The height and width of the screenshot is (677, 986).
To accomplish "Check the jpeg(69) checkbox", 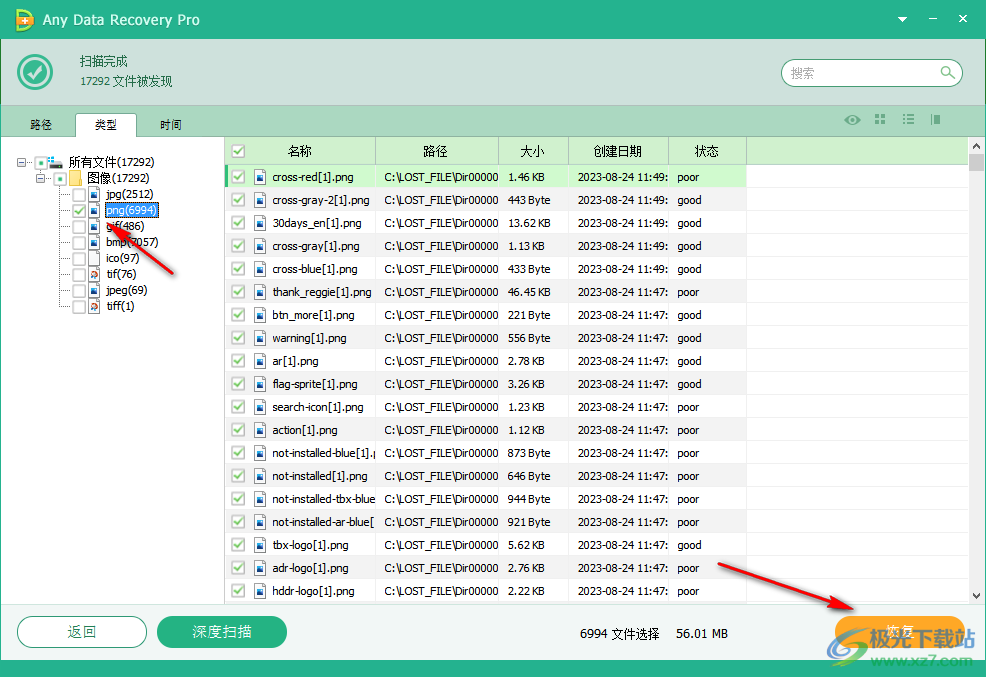I will coord(79,290).
